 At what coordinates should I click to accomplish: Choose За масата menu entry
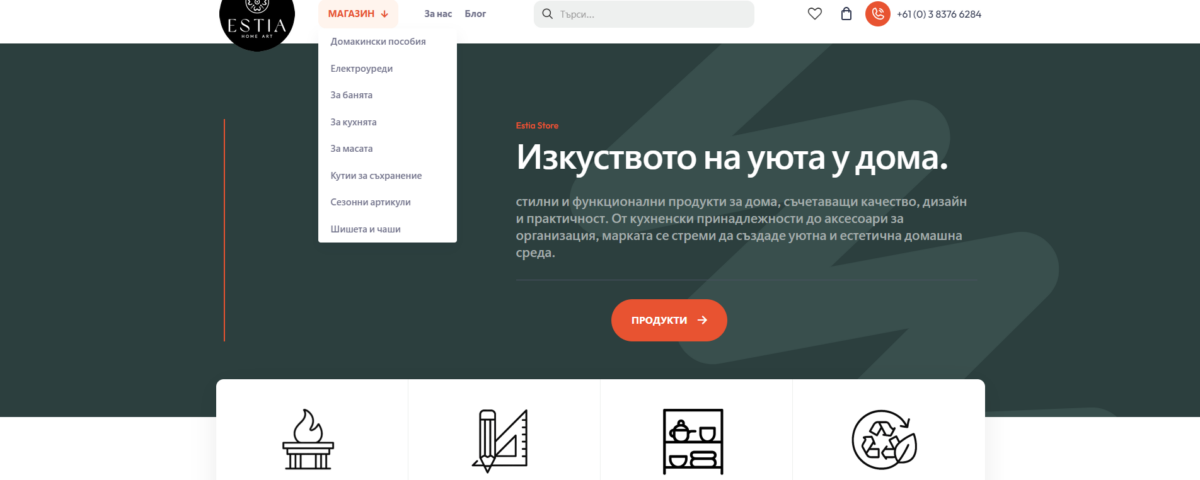tap(351, 149)
